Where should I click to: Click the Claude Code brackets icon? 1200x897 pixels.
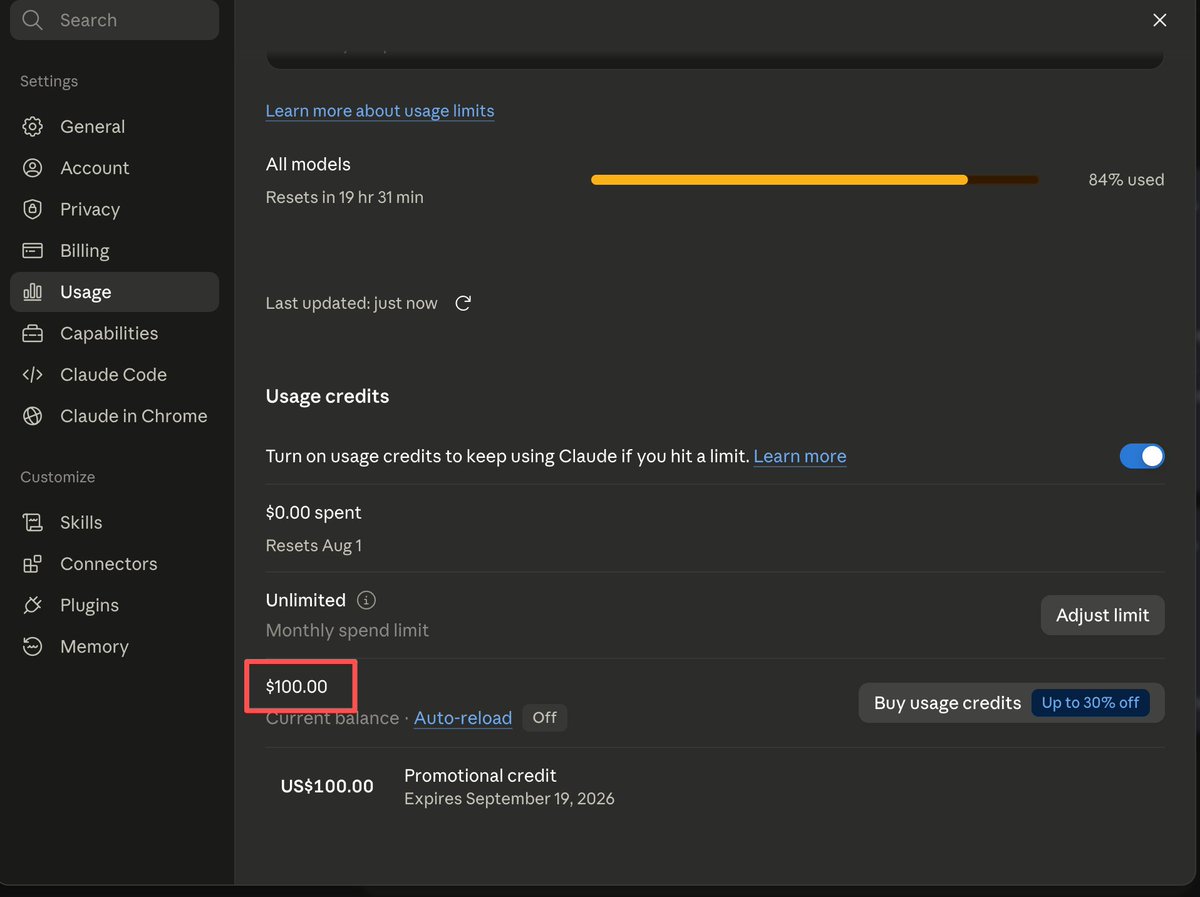[33, 375]
